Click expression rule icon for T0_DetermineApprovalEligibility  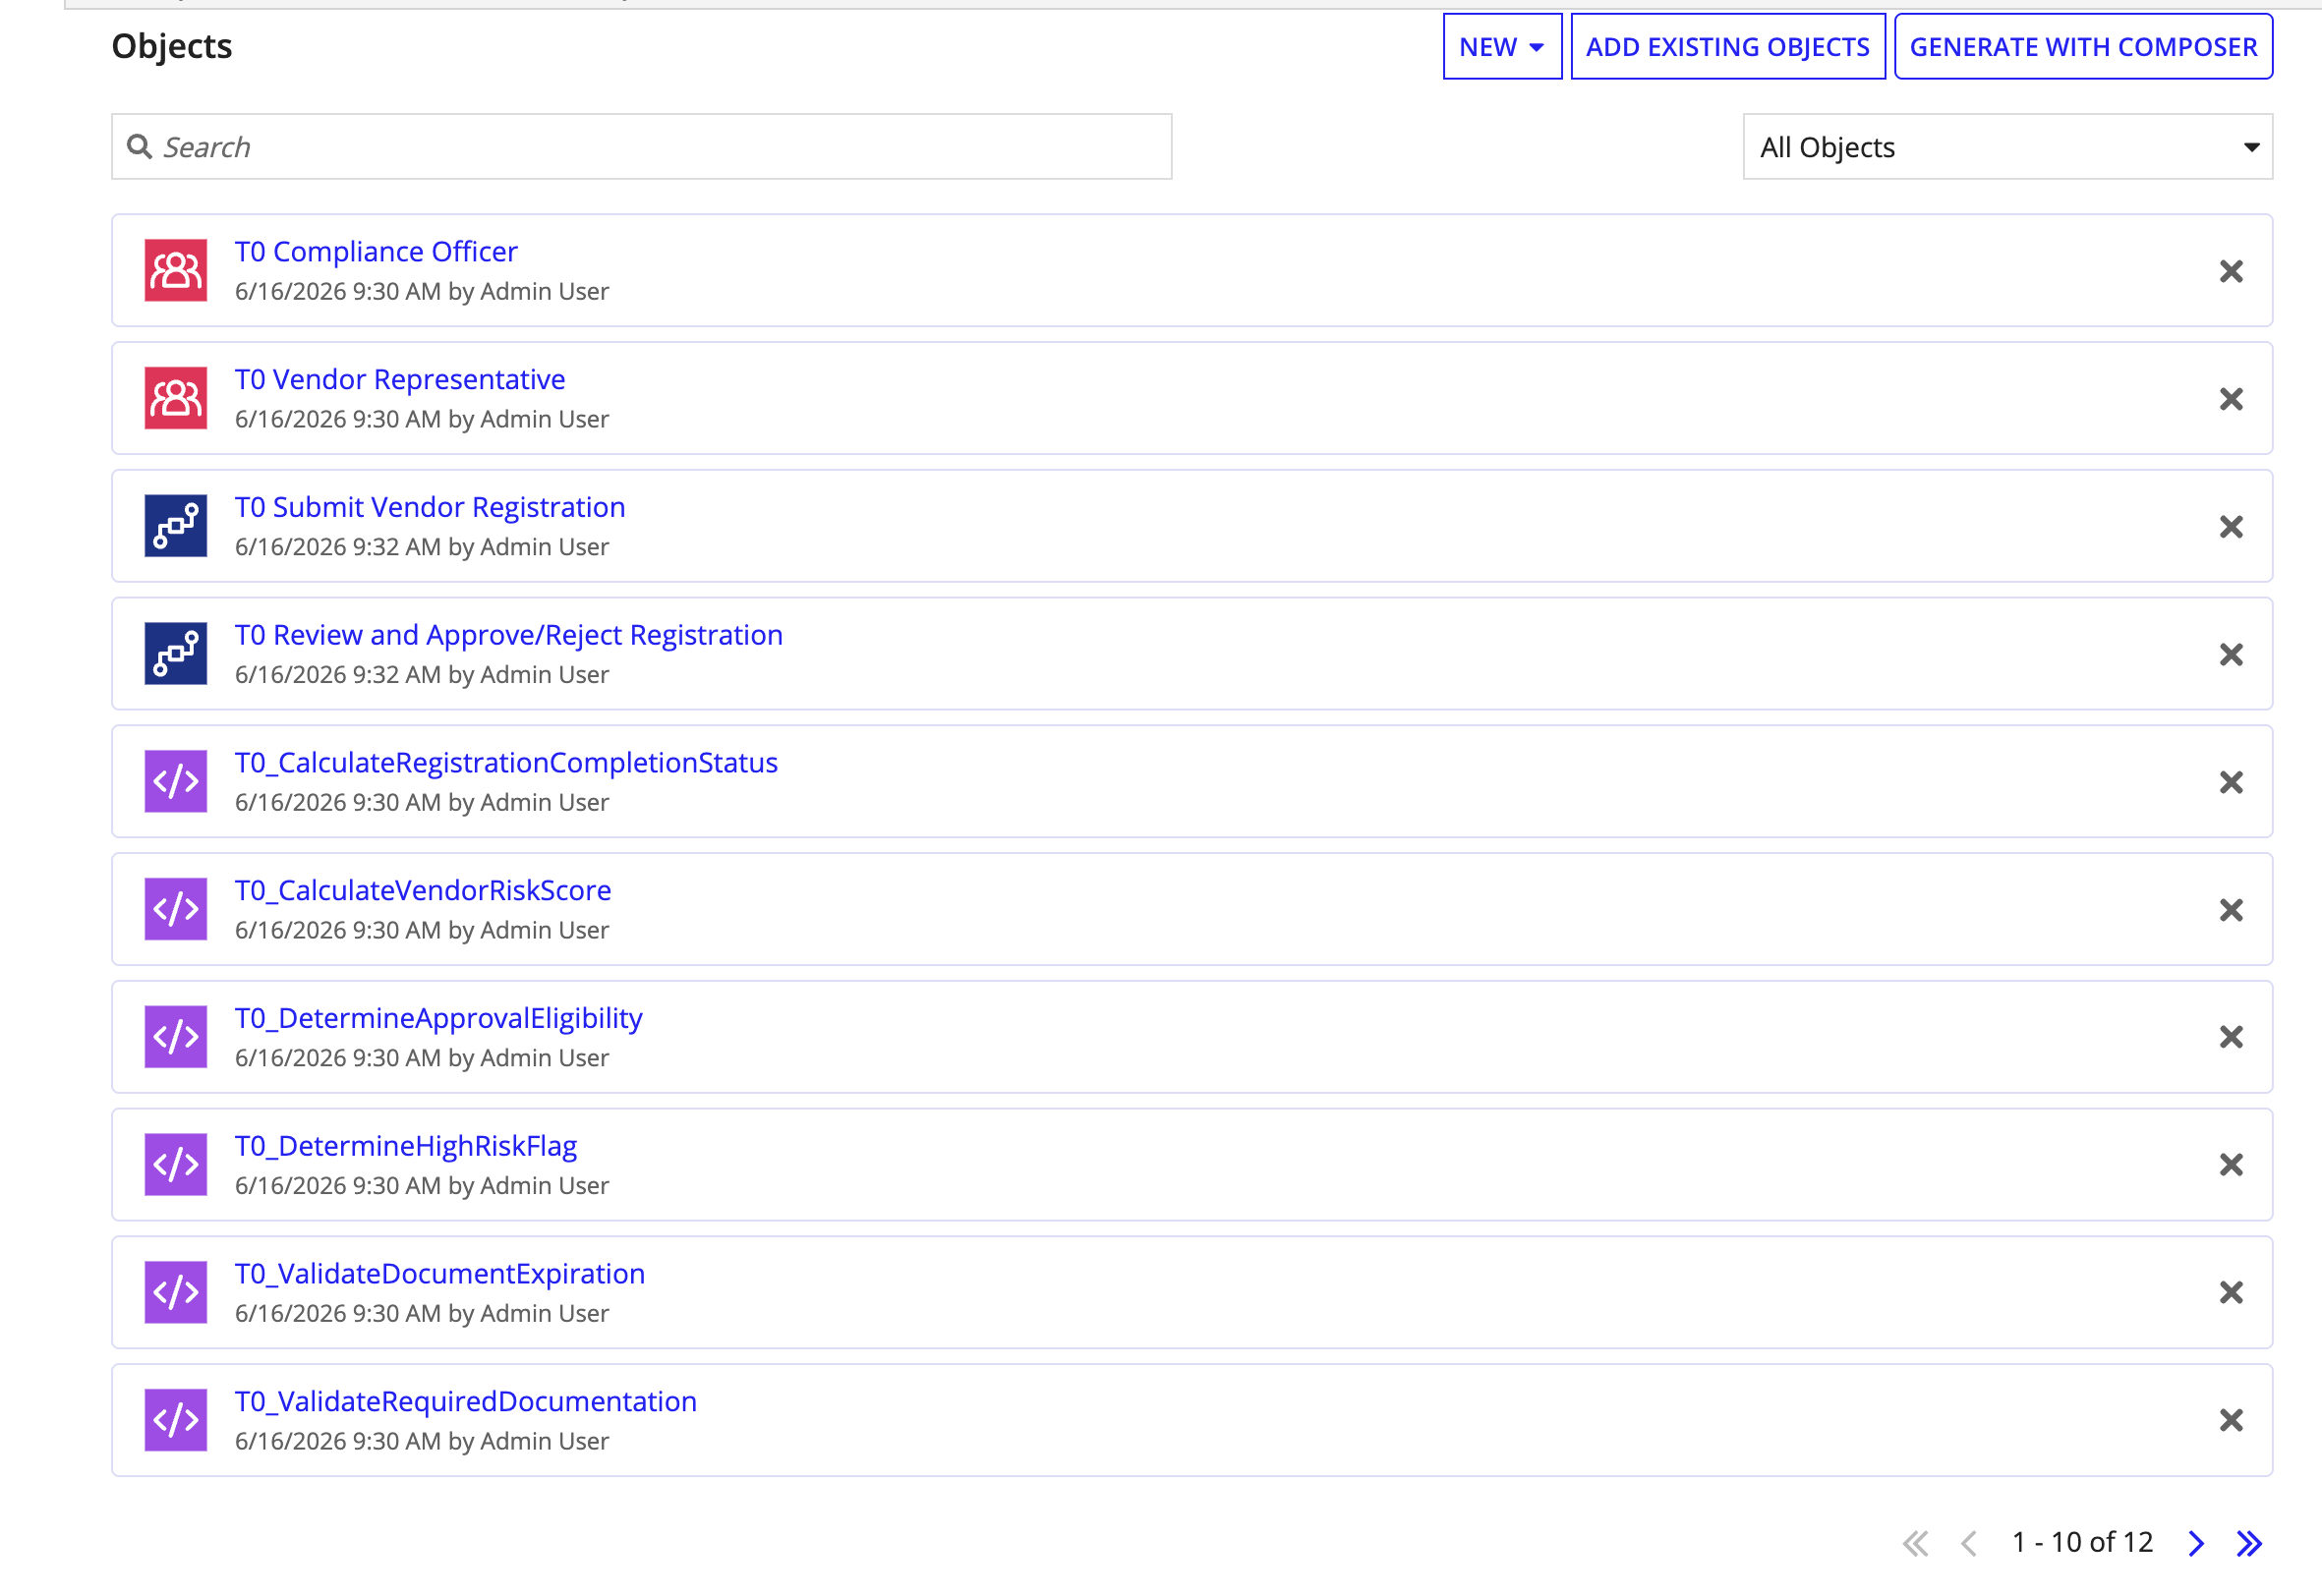(x=175, y=1037)
